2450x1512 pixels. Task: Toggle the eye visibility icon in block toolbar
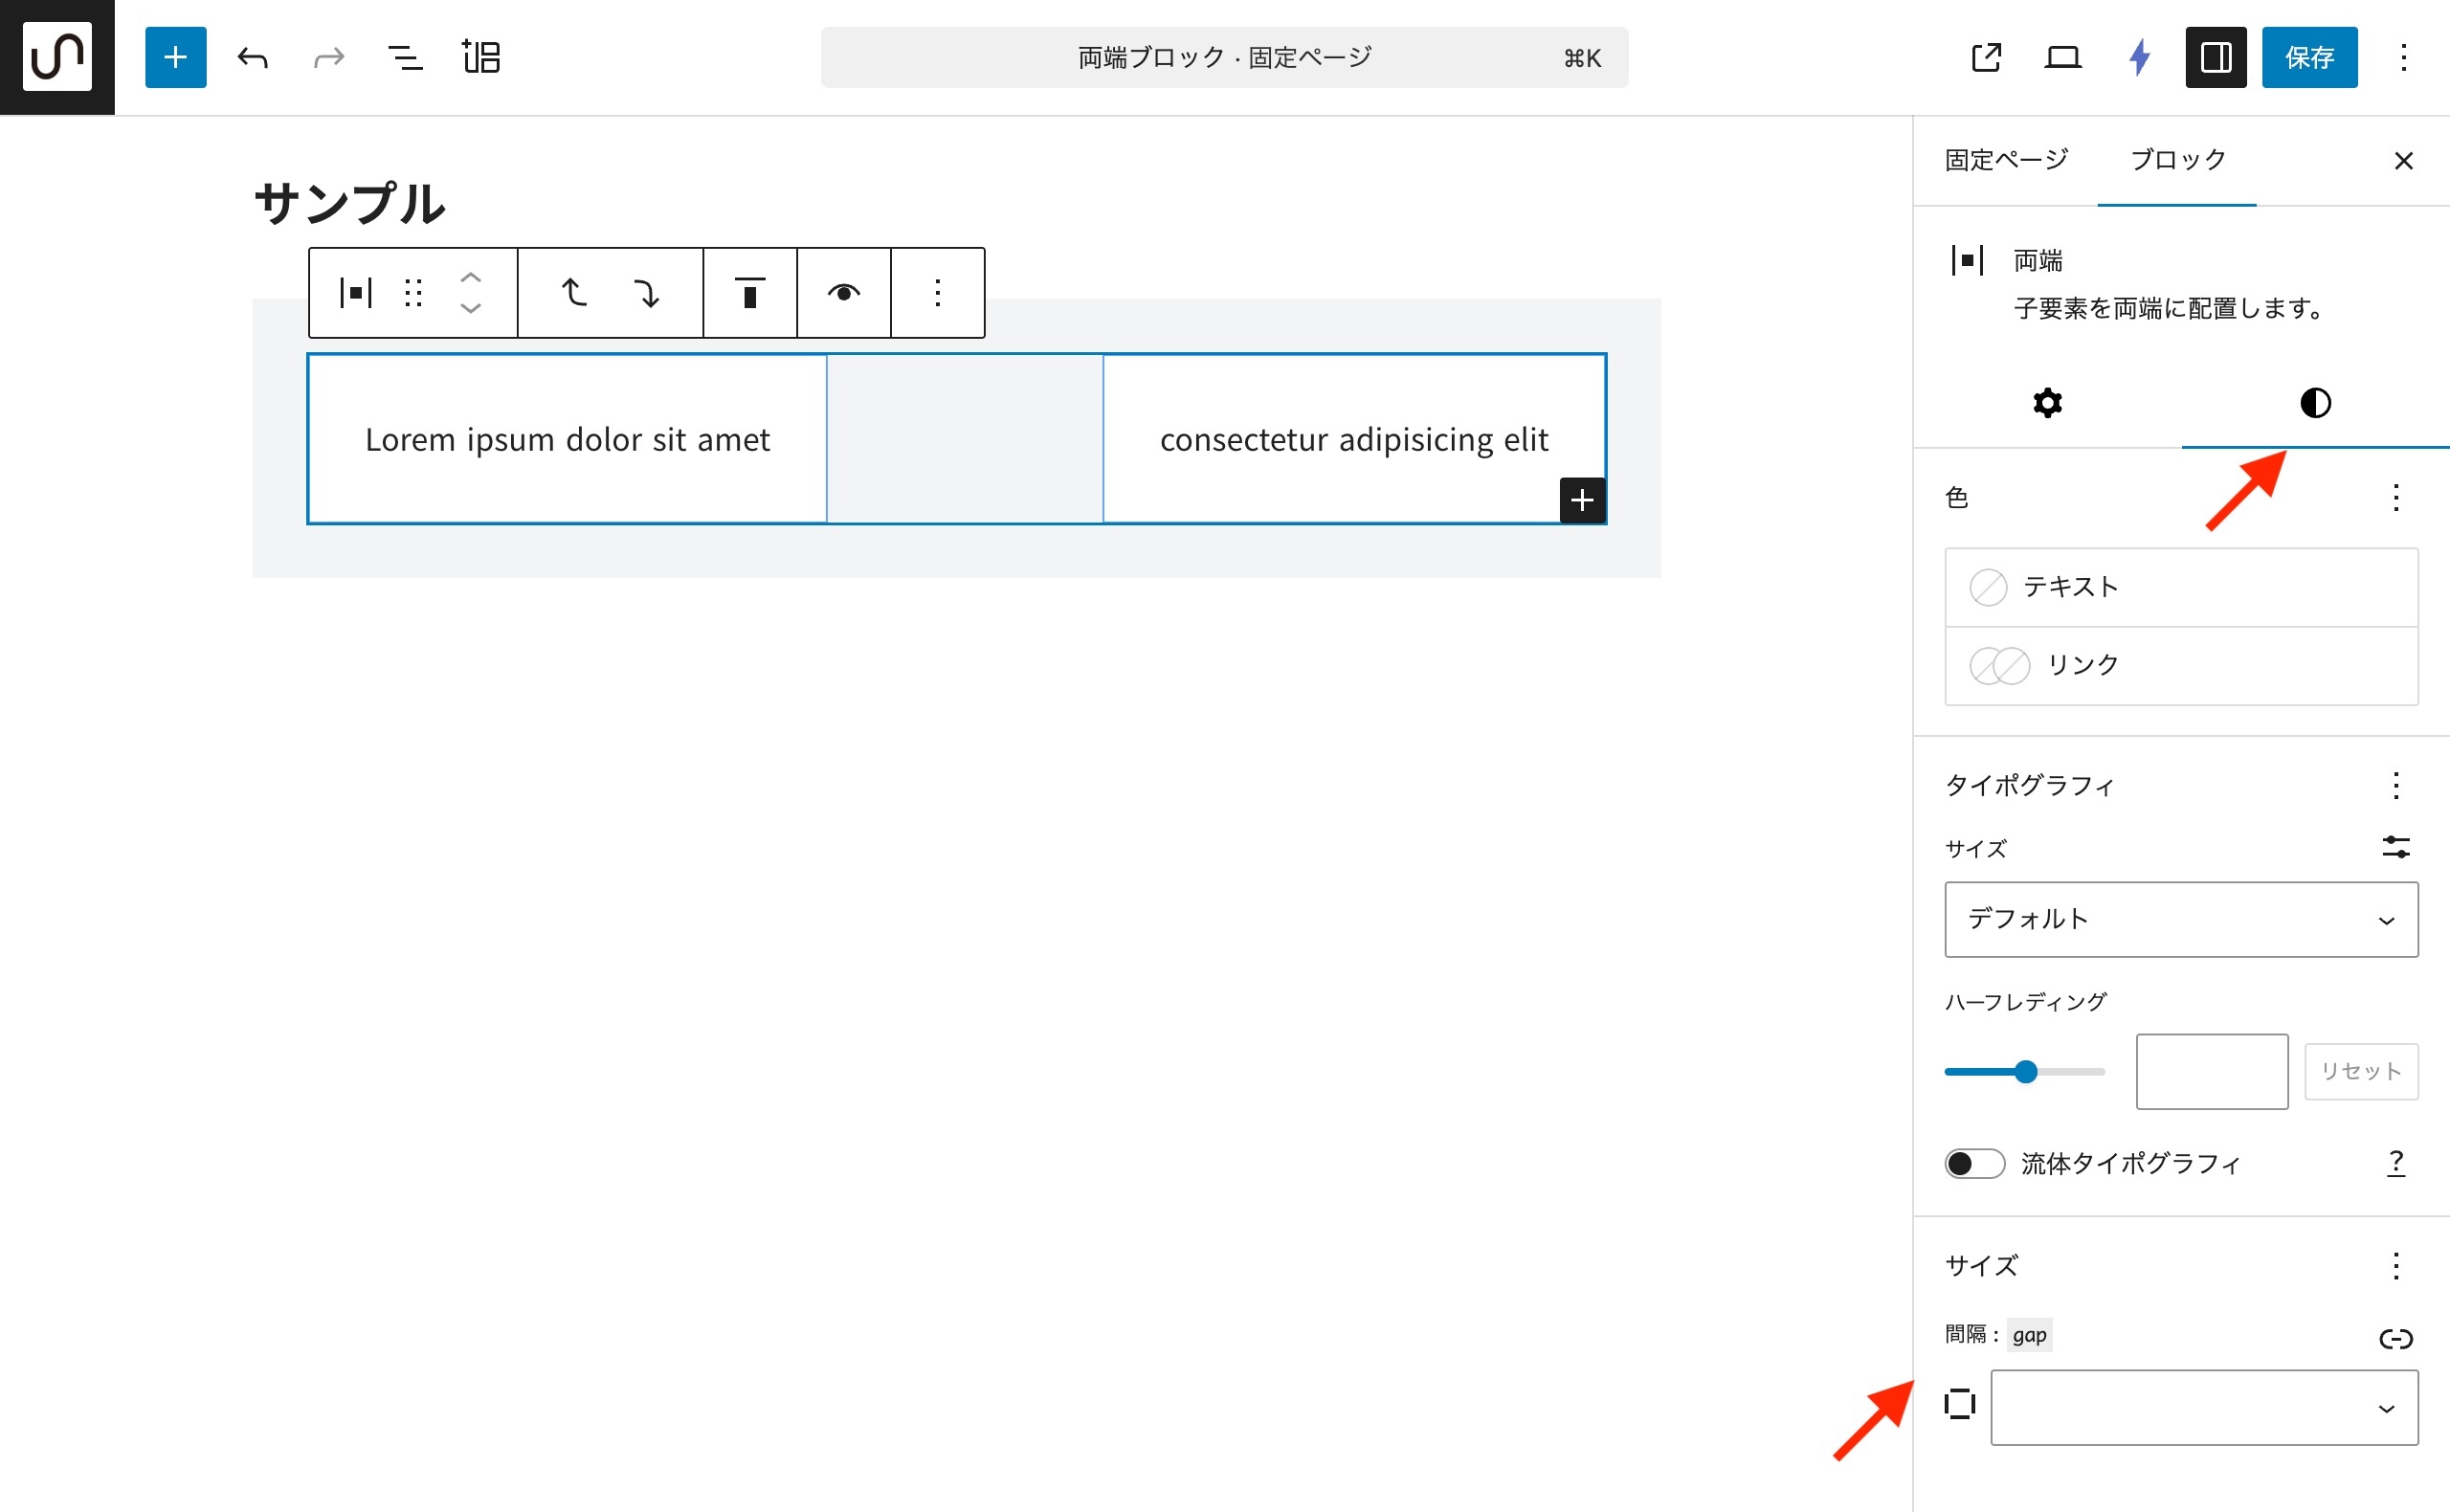[843, 293]
